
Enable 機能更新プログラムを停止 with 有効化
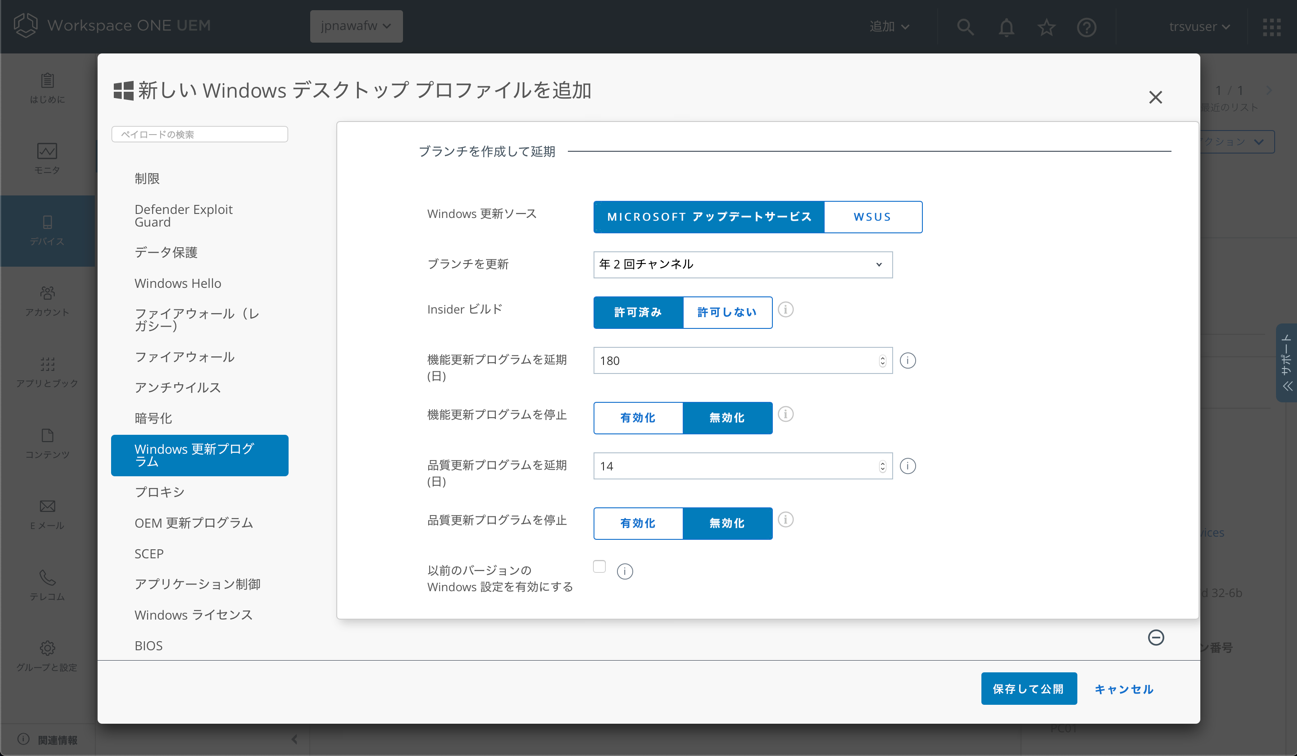click(638, 418)
